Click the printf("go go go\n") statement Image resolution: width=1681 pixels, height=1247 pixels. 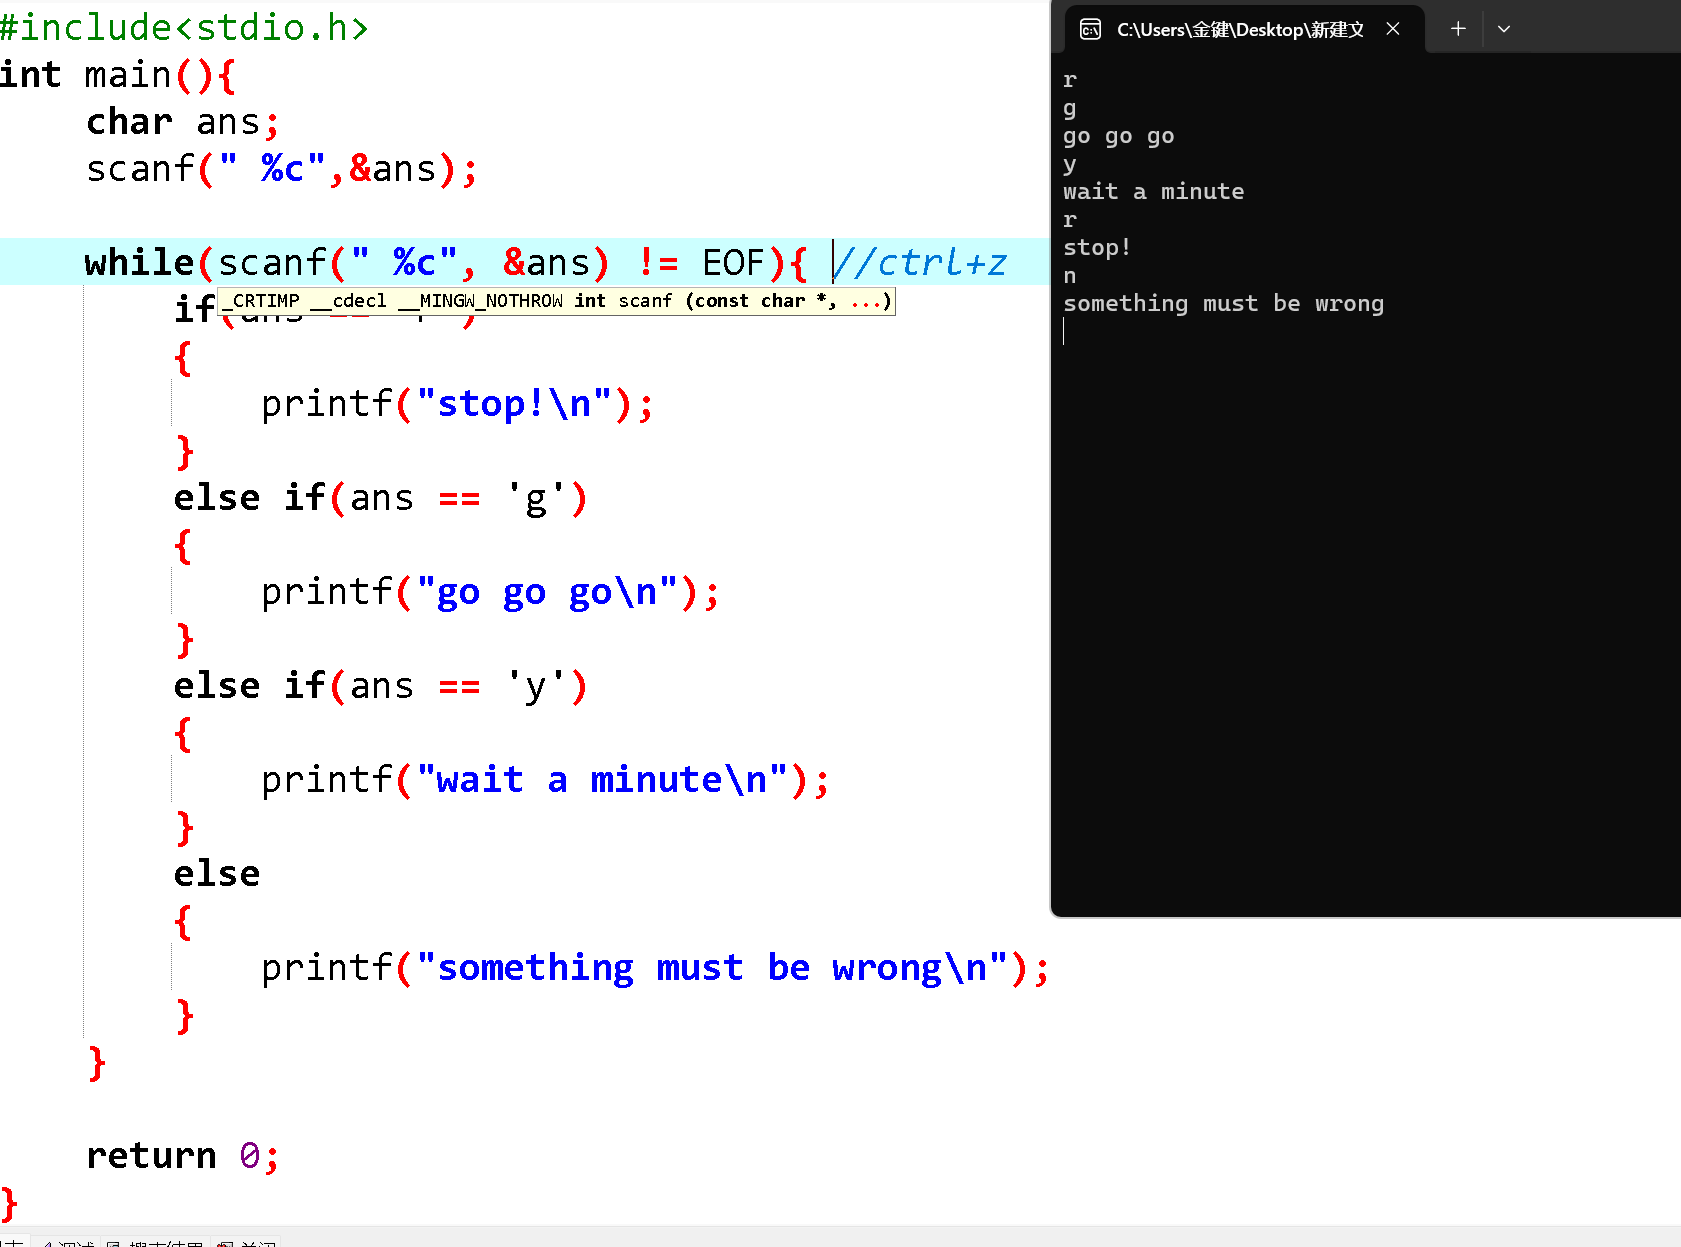tap(490, 592)
